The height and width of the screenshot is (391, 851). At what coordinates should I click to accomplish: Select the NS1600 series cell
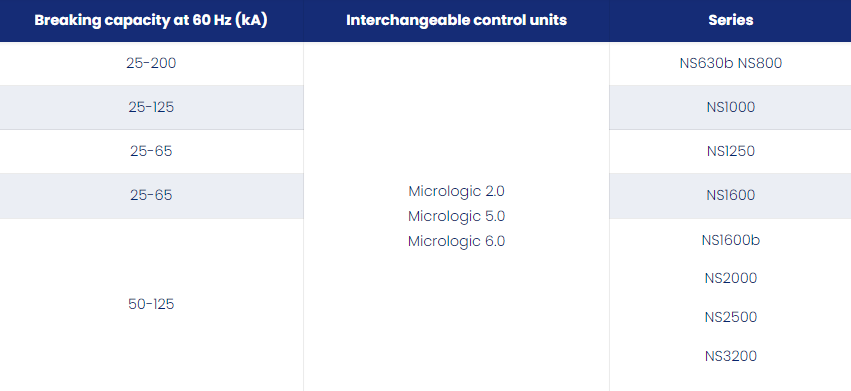point(731,195)
